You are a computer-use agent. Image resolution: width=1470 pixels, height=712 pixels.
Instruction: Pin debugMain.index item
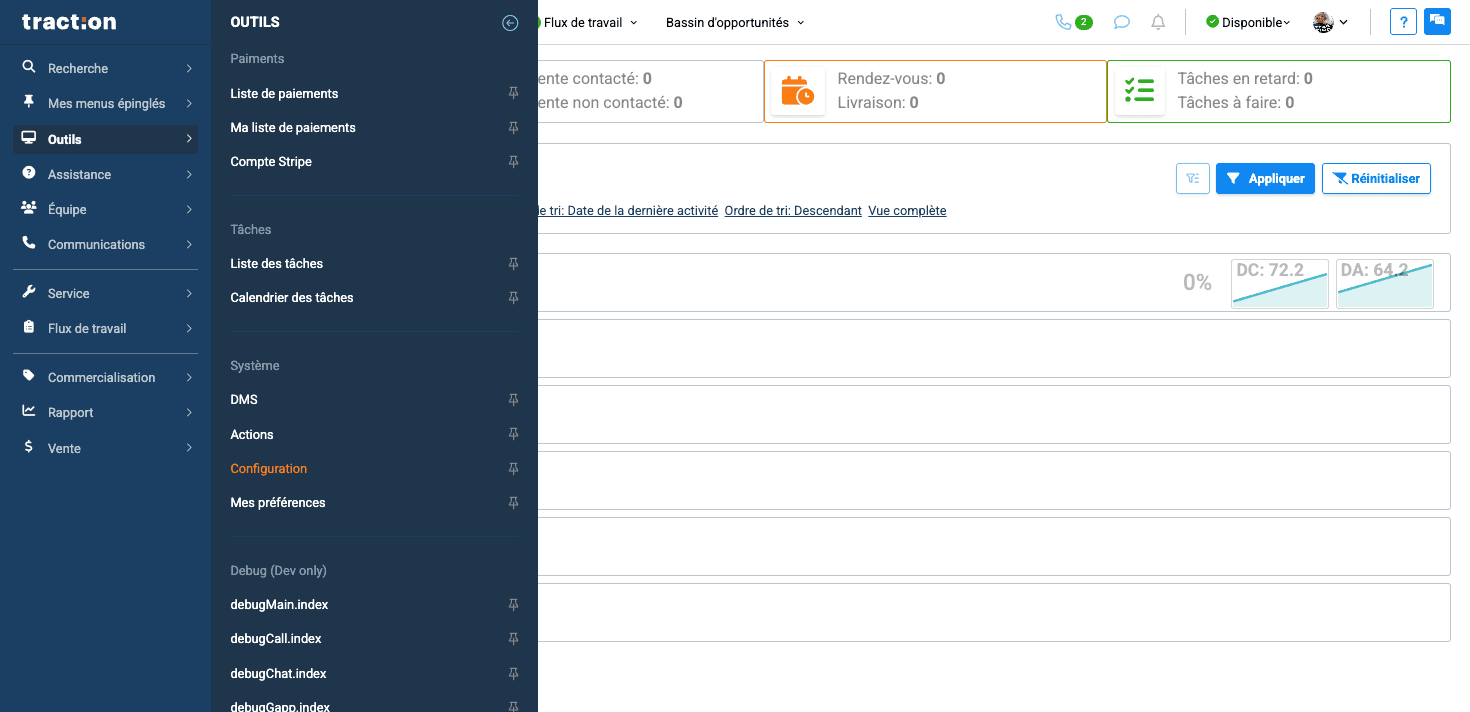pyautogui.click(x=513, y=604)
